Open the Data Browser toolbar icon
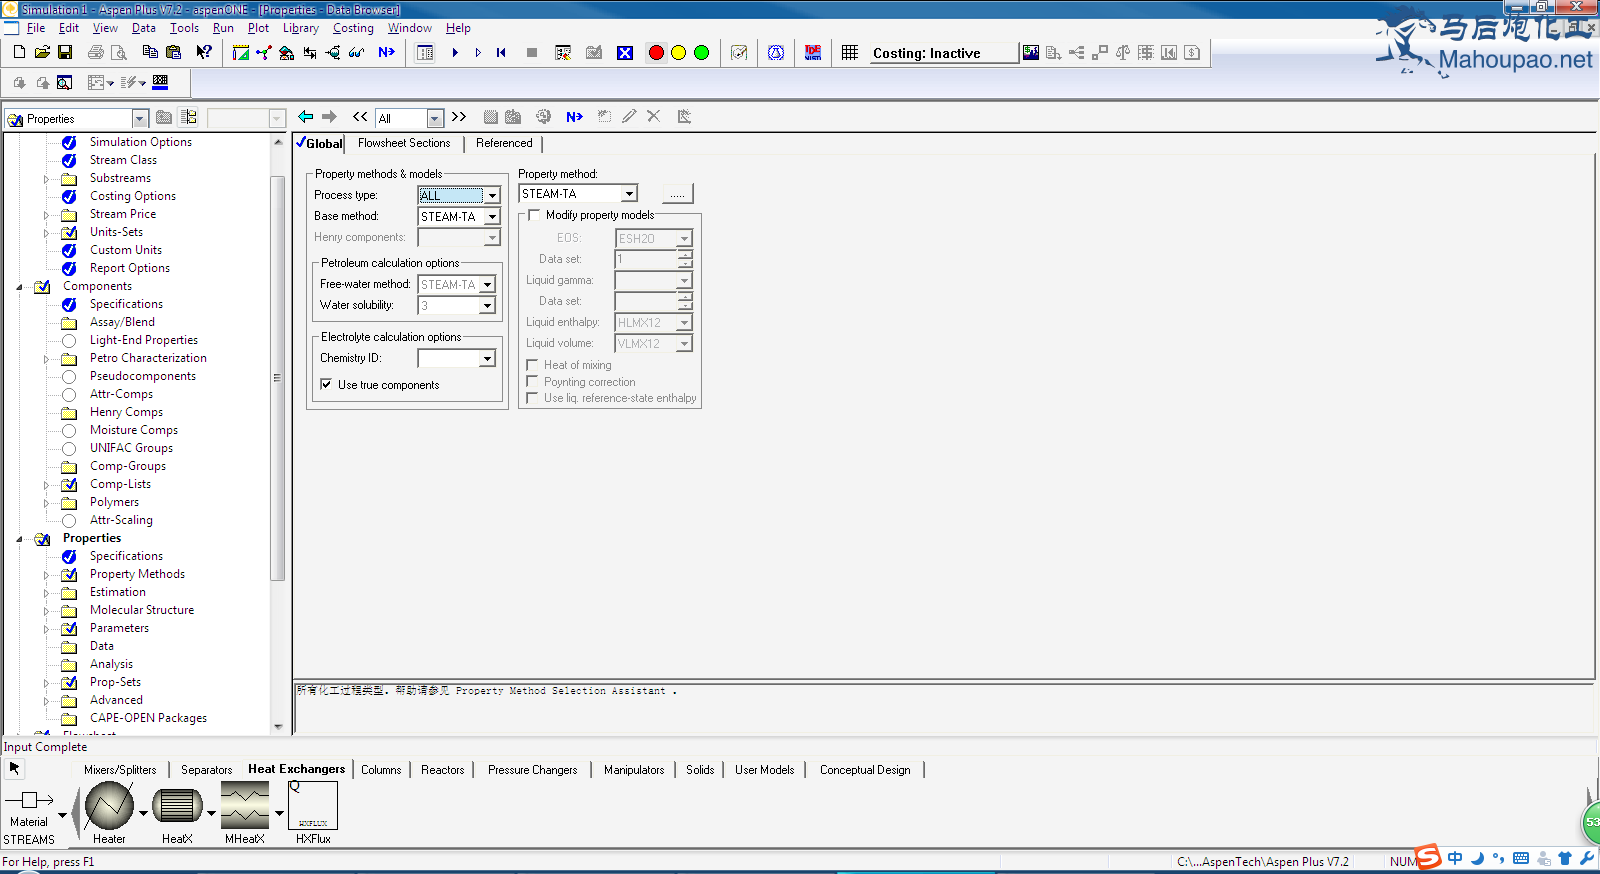1600x874 pixels. 425,53
